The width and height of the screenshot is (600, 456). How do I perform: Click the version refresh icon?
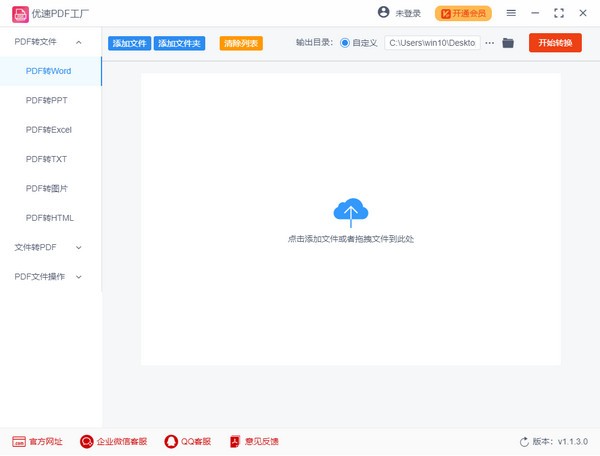tap(524, 441)
